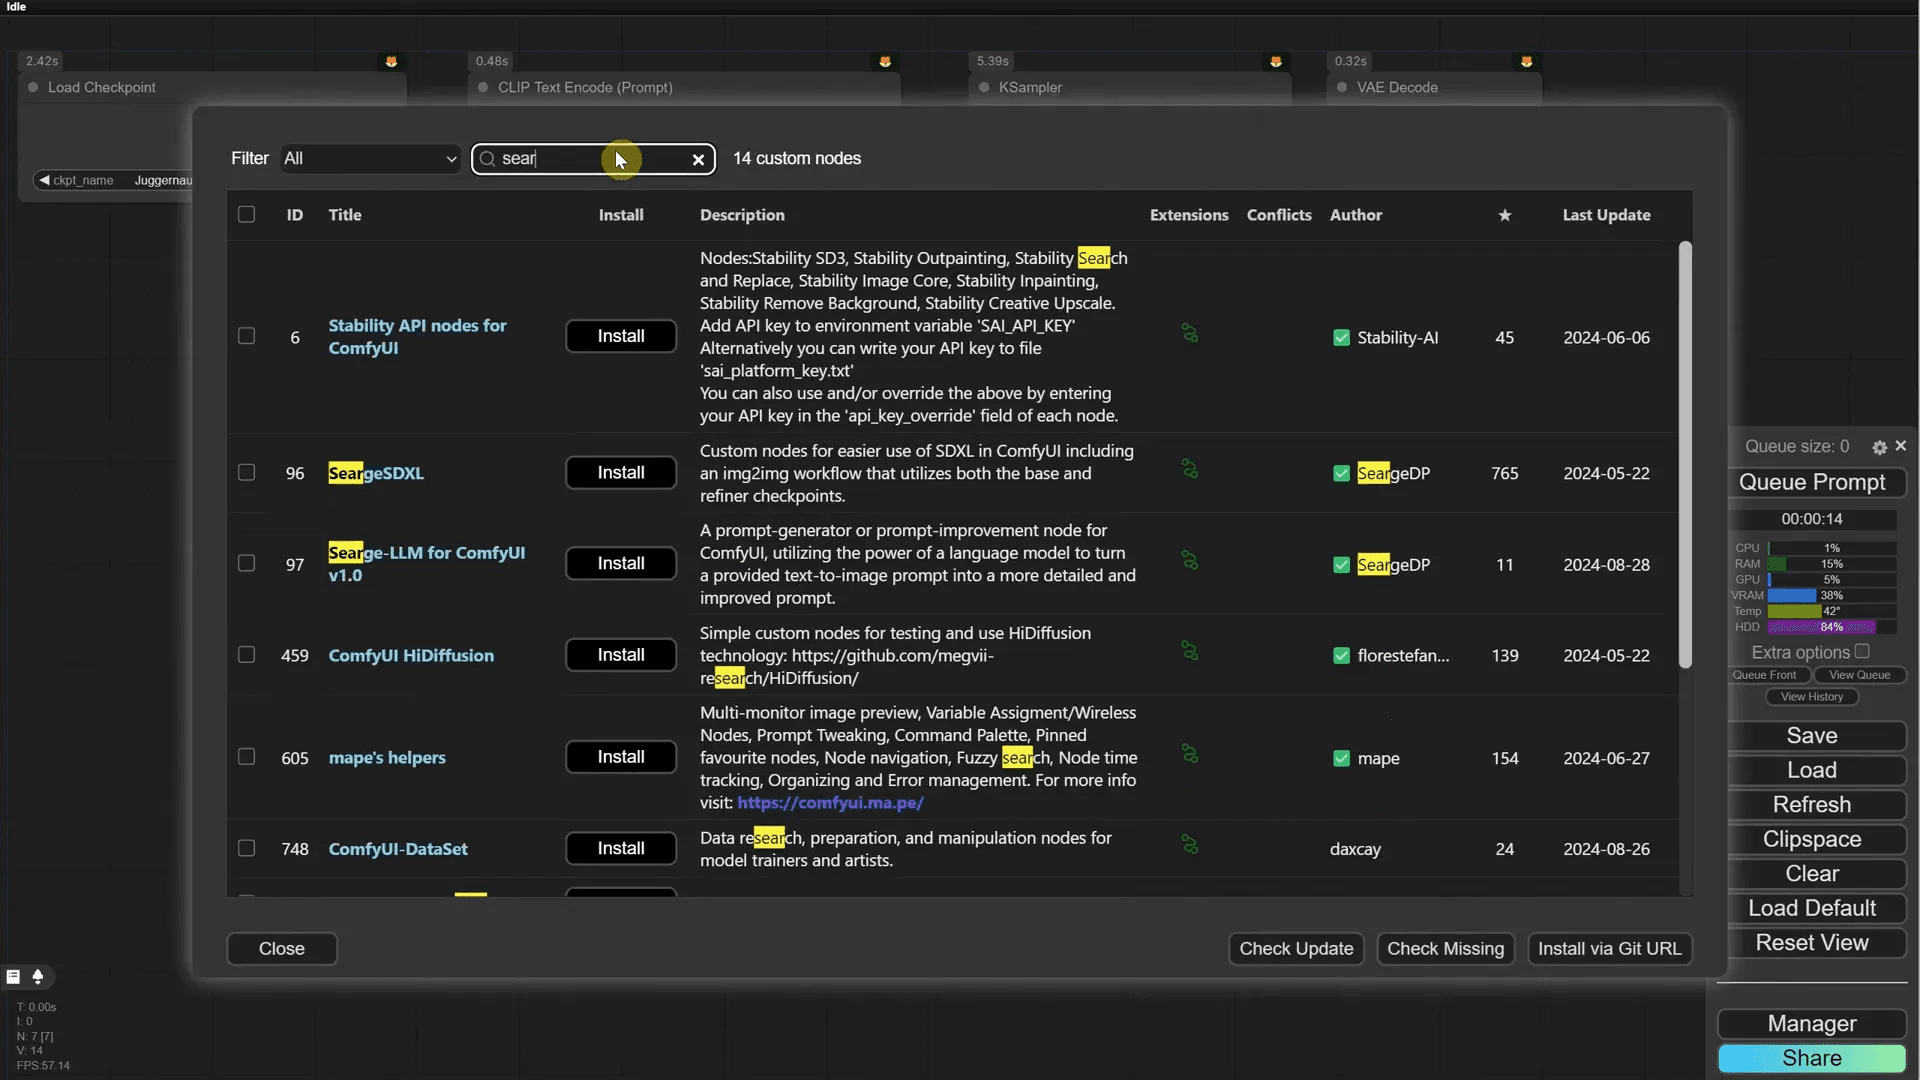This screenshot has height=1080, width=1920.
Task: Click the GitHub extension icon on SeargeSDXL row
Action: pyautogui.click(x=1189, y=470)
